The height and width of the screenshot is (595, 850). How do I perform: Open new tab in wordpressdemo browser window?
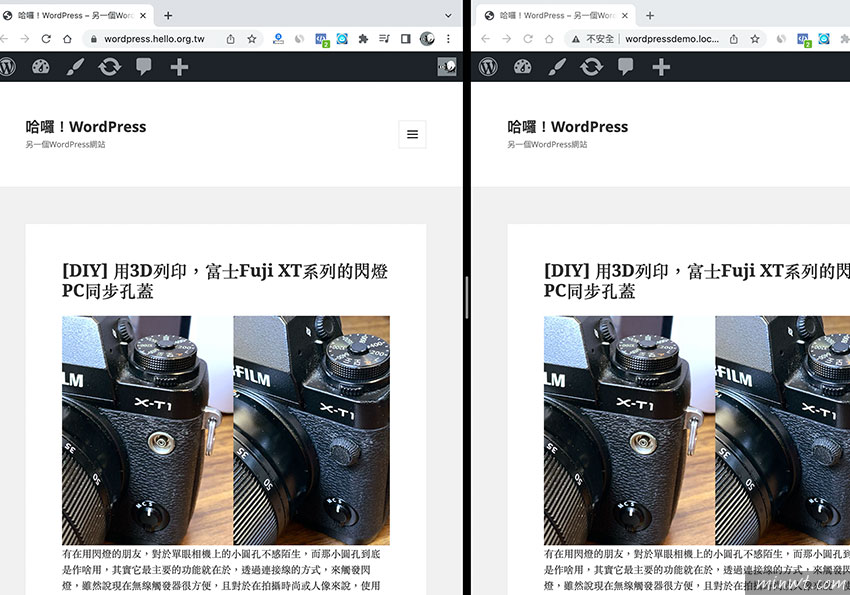tap(650, 16)
